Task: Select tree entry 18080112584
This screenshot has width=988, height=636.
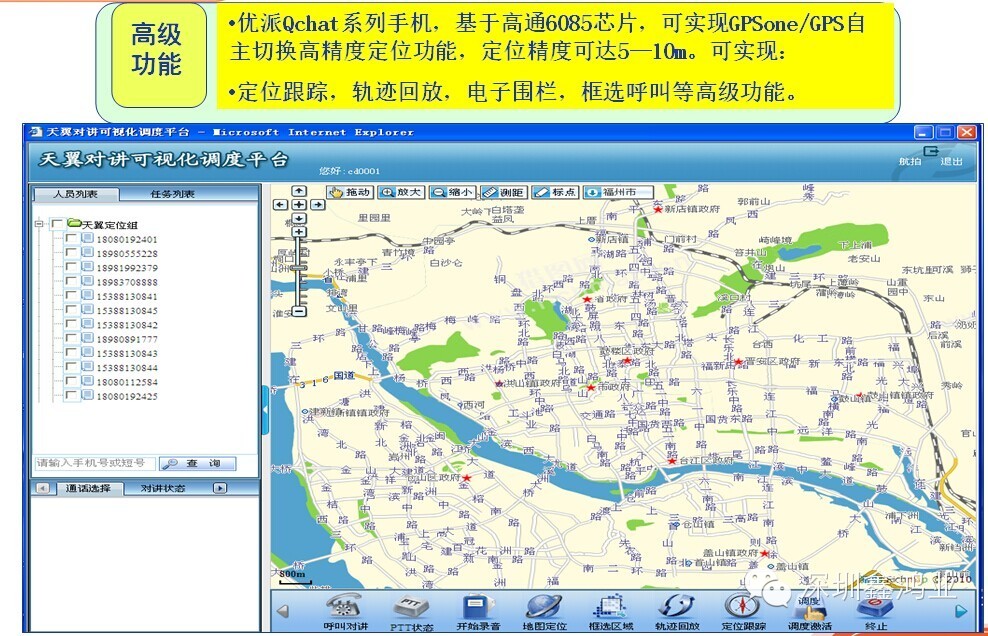Action: [127, 382]
